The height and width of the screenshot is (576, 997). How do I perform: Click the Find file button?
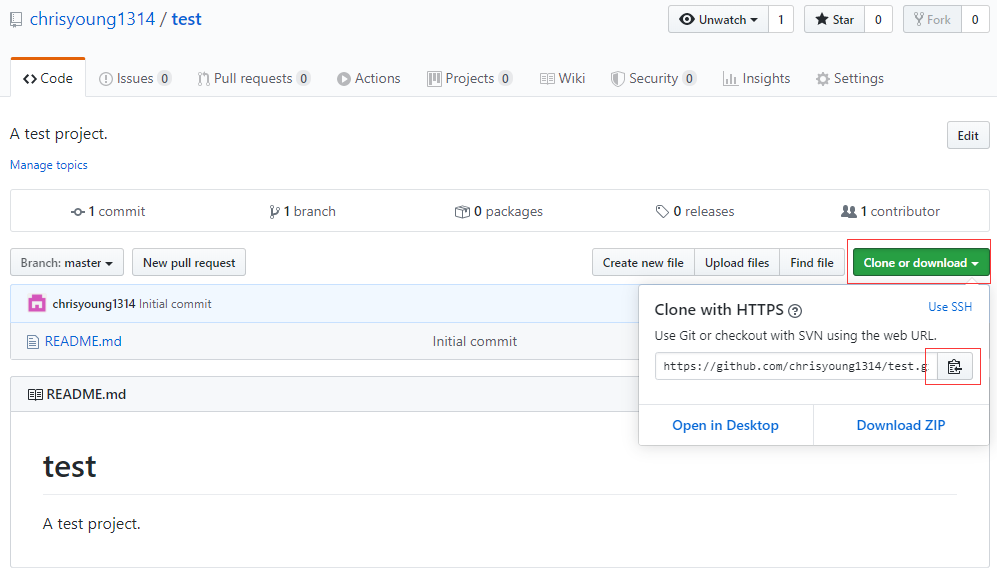point(812,263)
